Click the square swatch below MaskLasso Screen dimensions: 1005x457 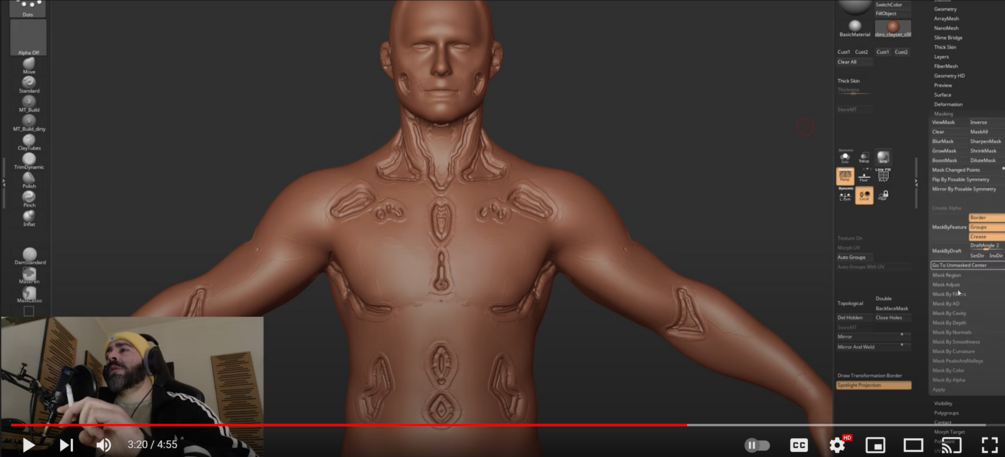click(29, 311)
